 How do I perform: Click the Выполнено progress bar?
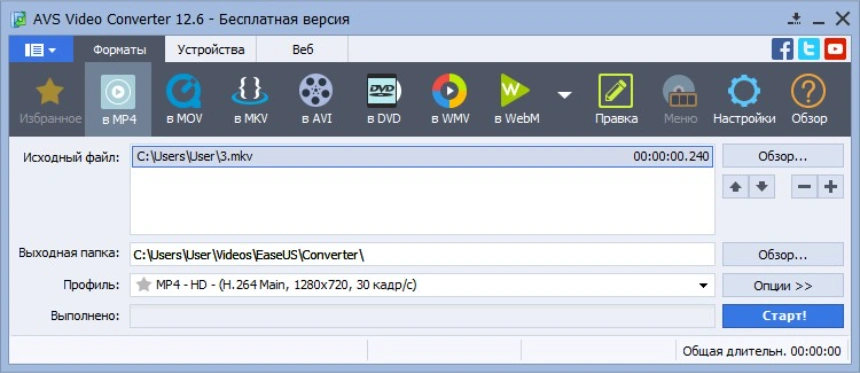[422, 317]
